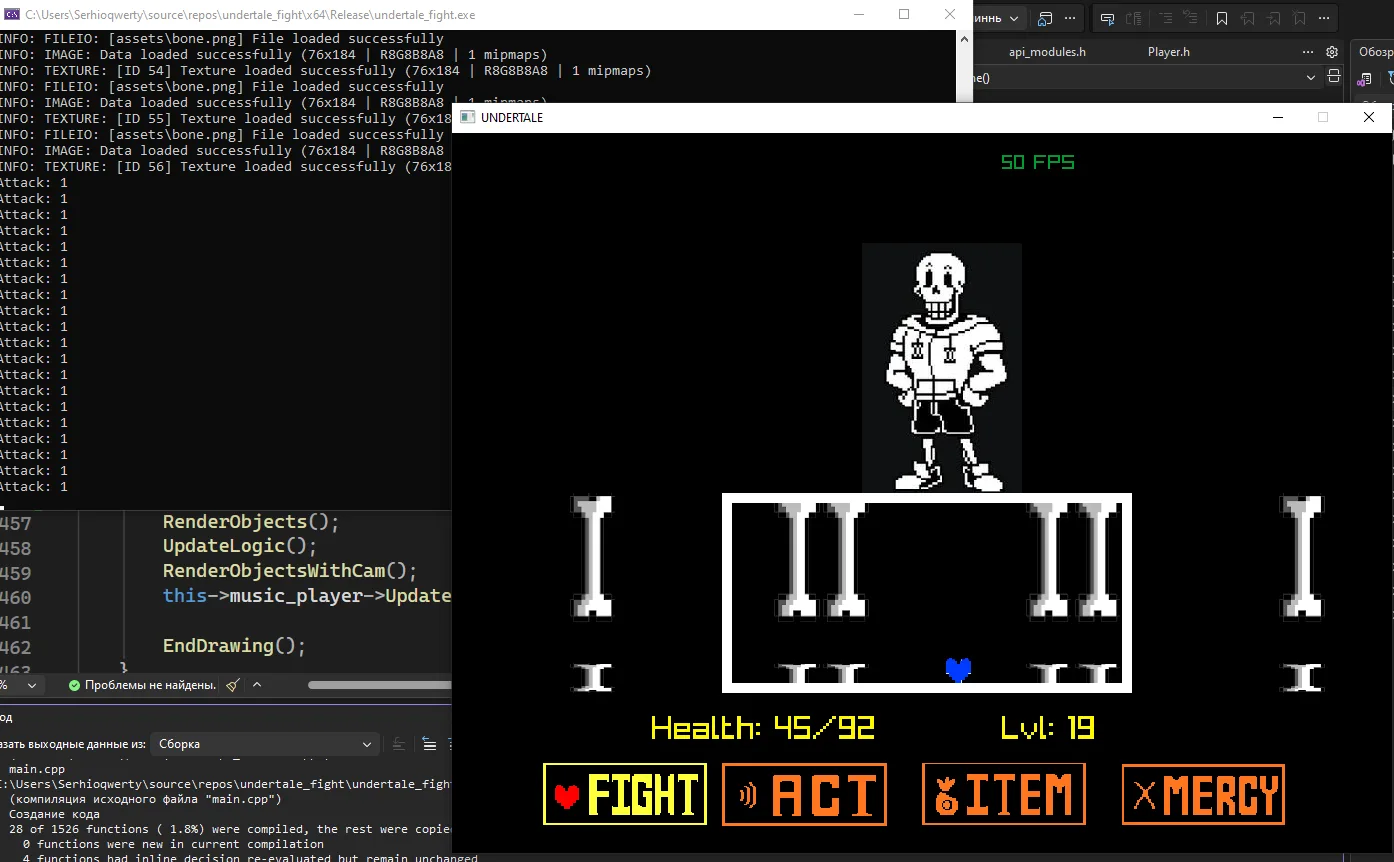Pick the MERCY battle option
The image size is (1394, 862).
1204,794
